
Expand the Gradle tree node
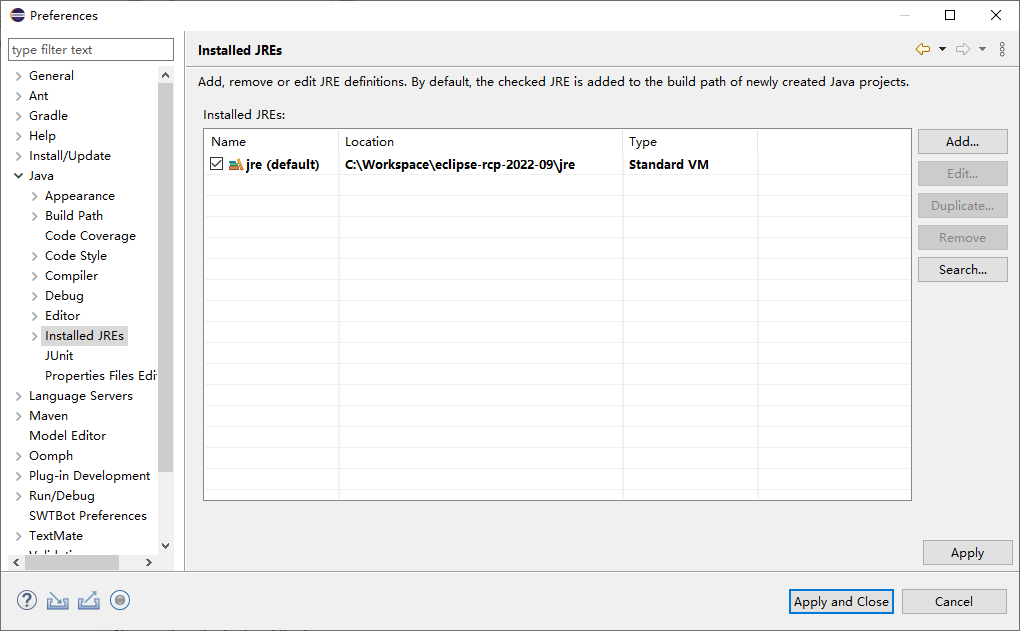[x=18, y=116]
